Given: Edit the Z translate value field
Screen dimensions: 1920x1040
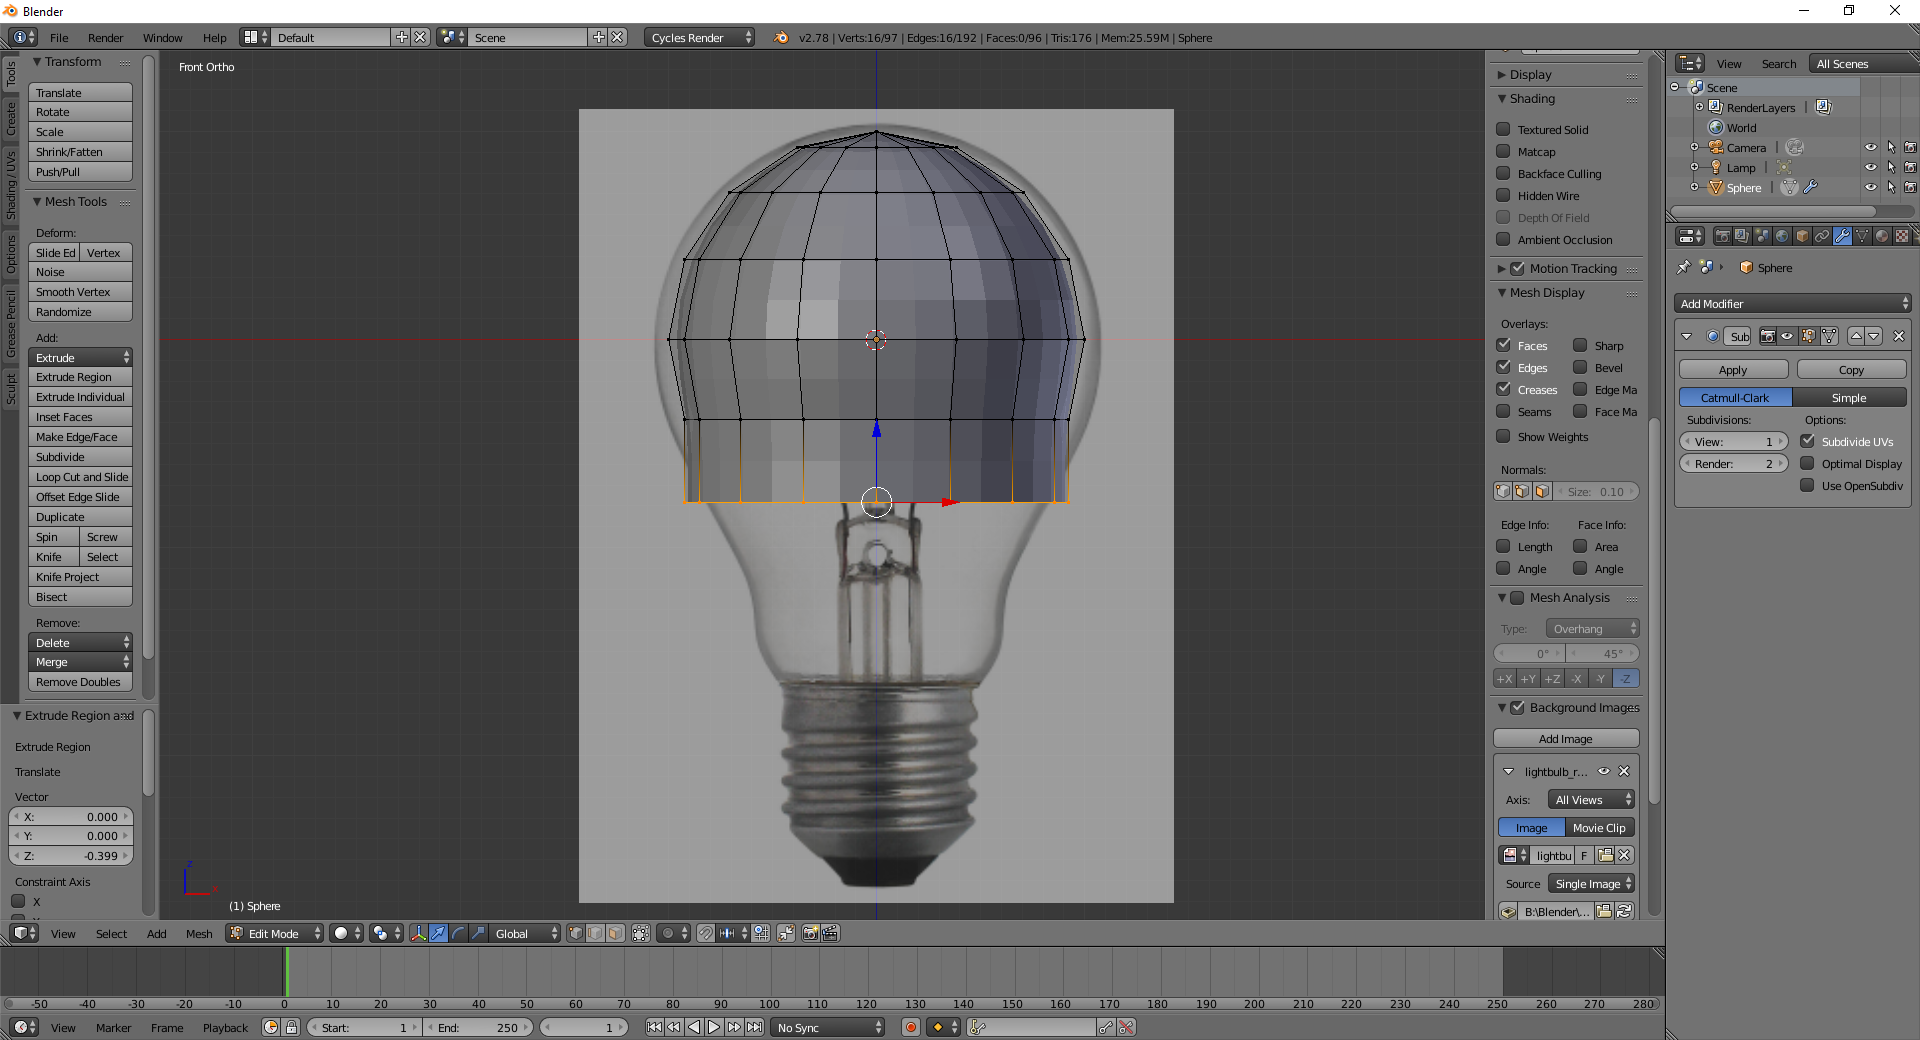Looking at the screenshot, I should [x=70, y=856].
